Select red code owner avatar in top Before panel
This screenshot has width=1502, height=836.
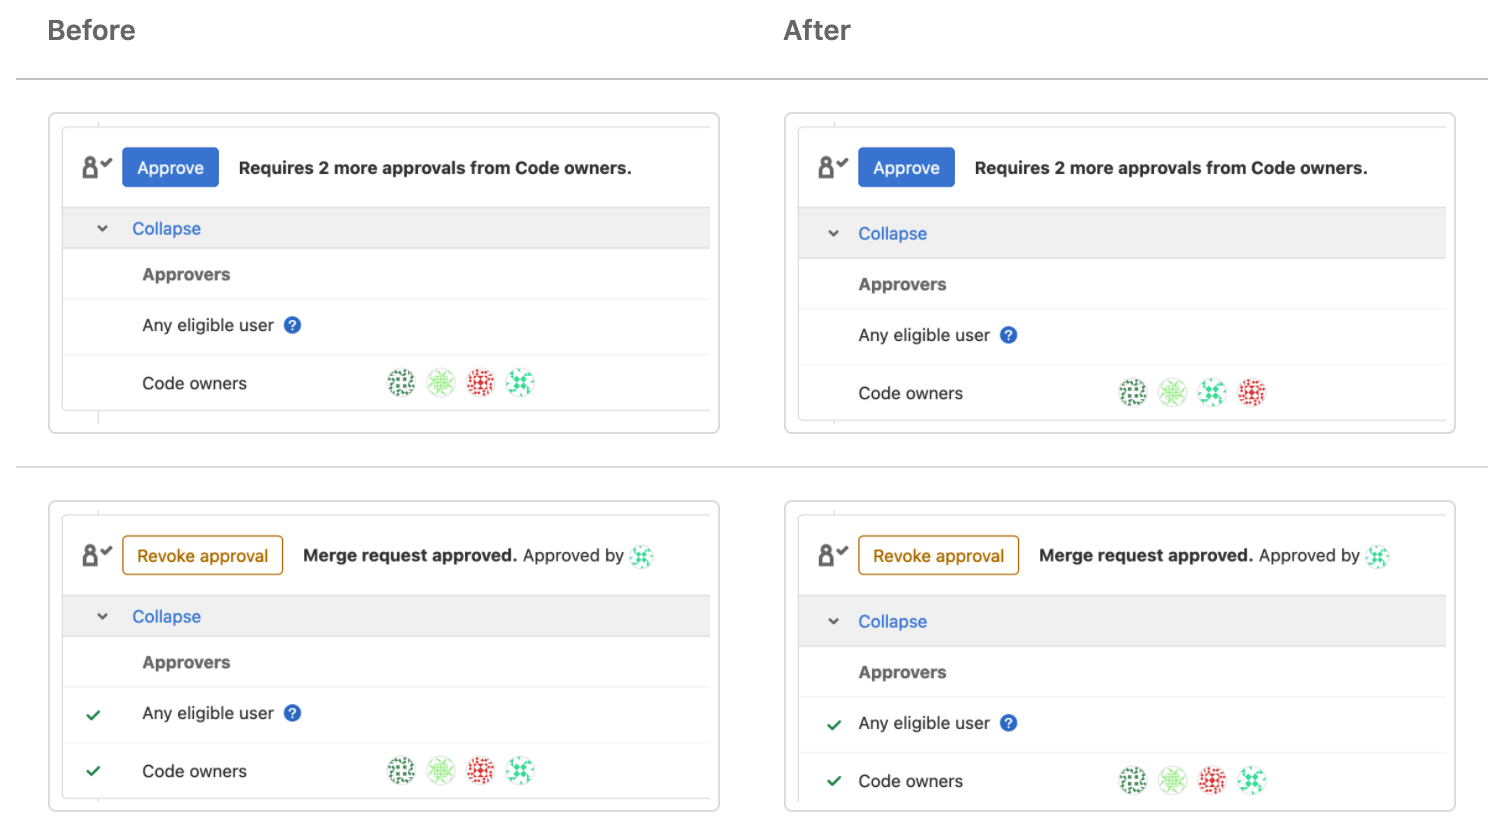click(x=480, y=383)
